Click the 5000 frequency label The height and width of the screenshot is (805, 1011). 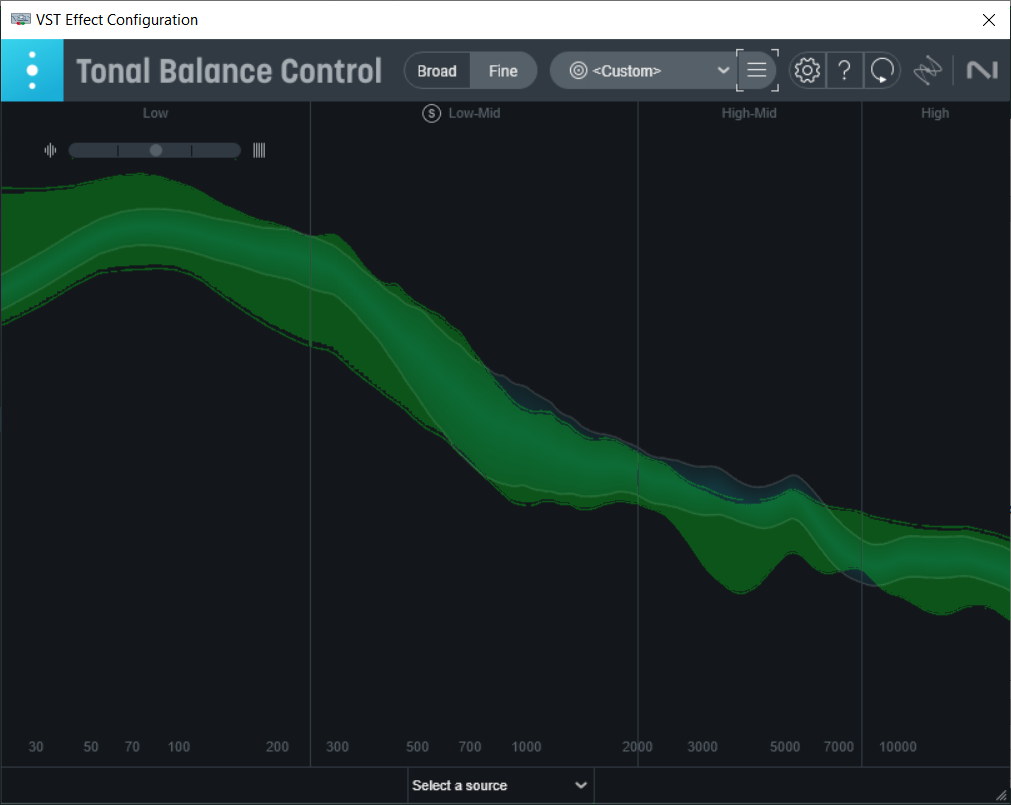click(785, 747)
